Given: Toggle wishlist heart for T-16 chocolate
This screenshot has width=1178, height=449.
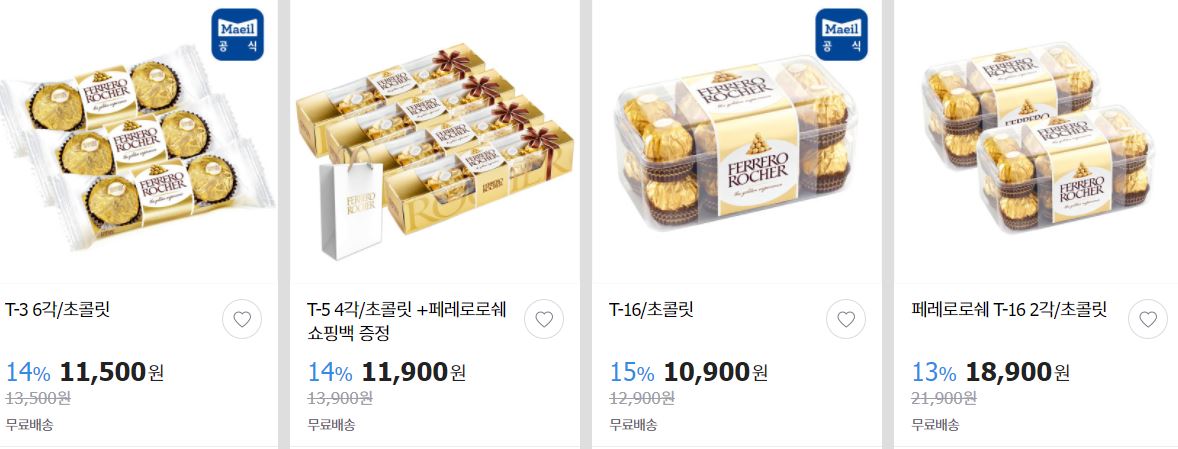Looking at the screenshot, I should click(x=846, y=319).
